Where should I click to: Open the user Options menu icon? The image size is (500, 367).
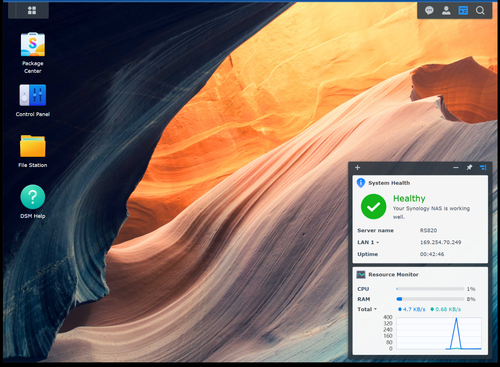point(446,10)
